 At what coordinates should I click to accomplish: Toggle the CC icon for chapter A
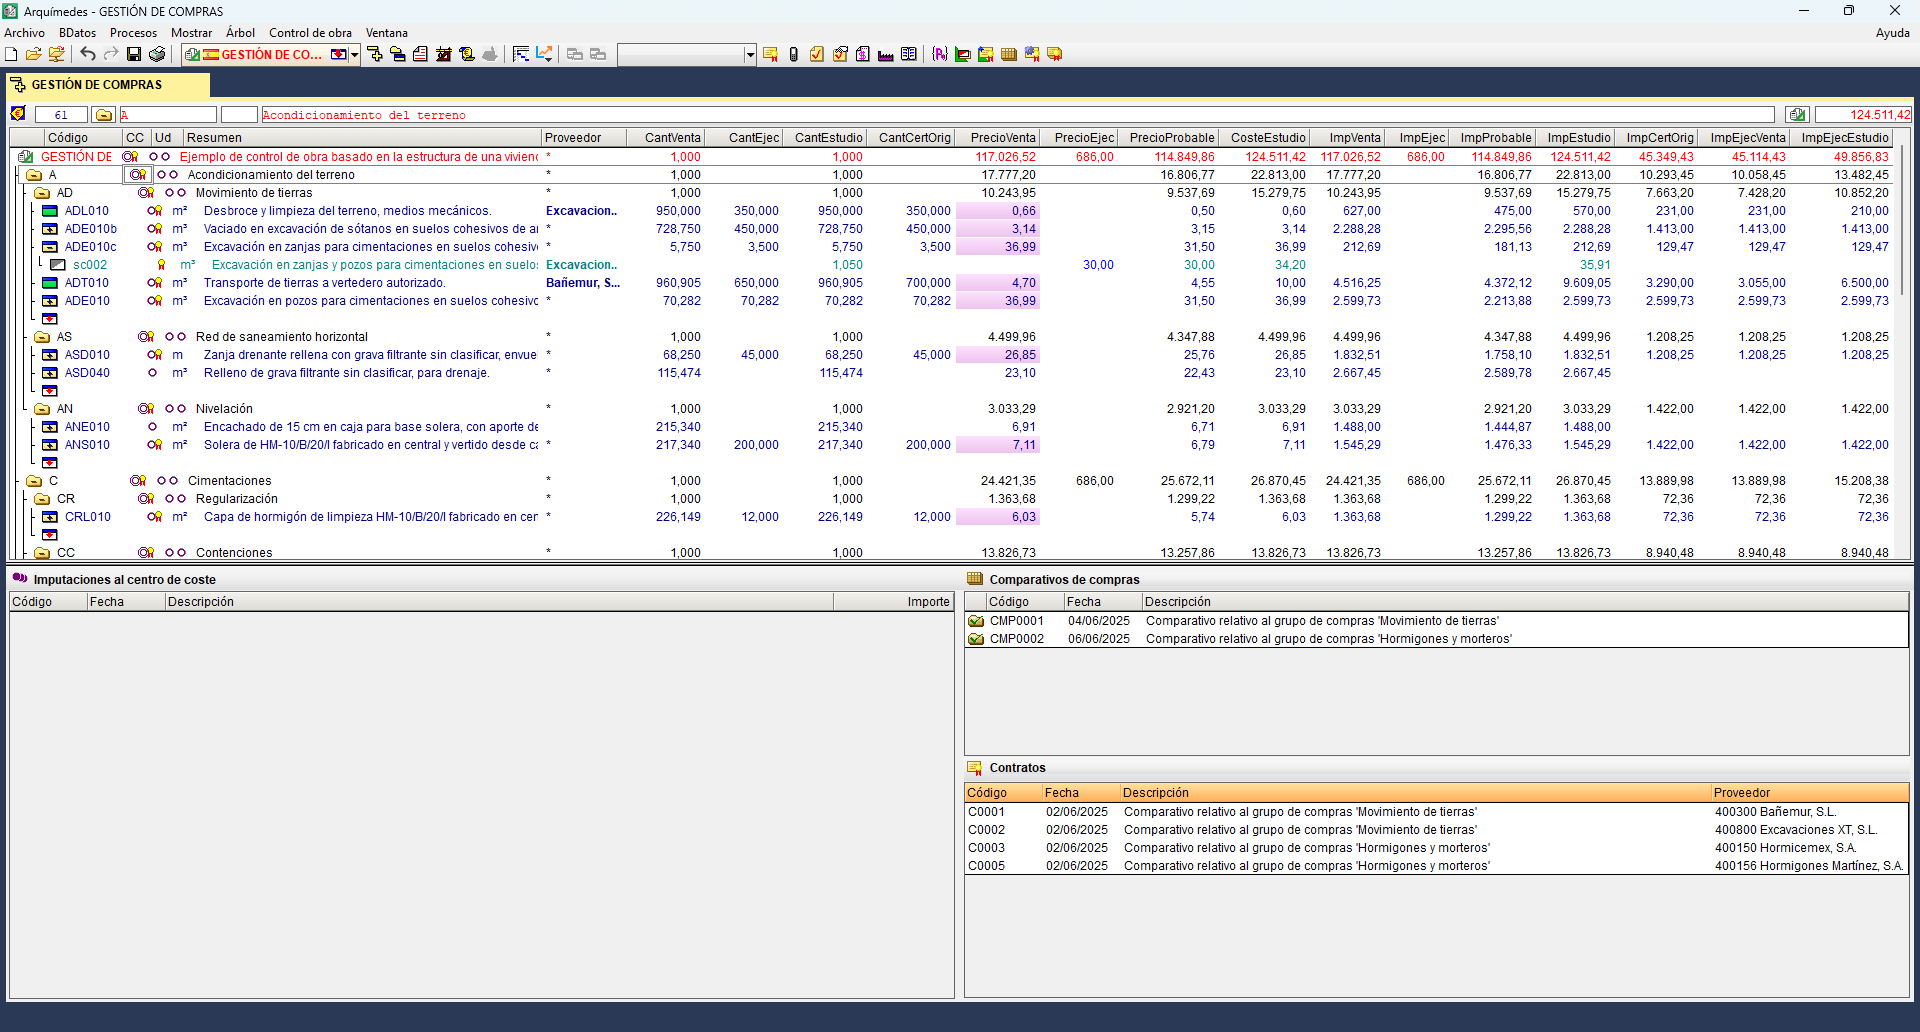[x=137, y=175]
